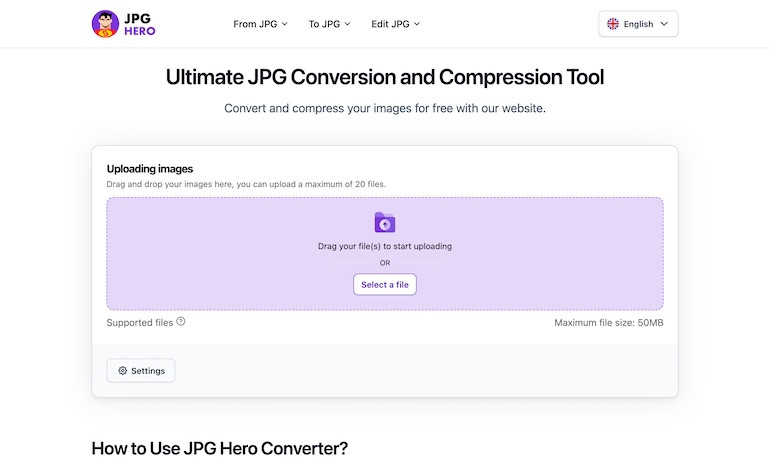Click the Select a file button

[385, 284]
